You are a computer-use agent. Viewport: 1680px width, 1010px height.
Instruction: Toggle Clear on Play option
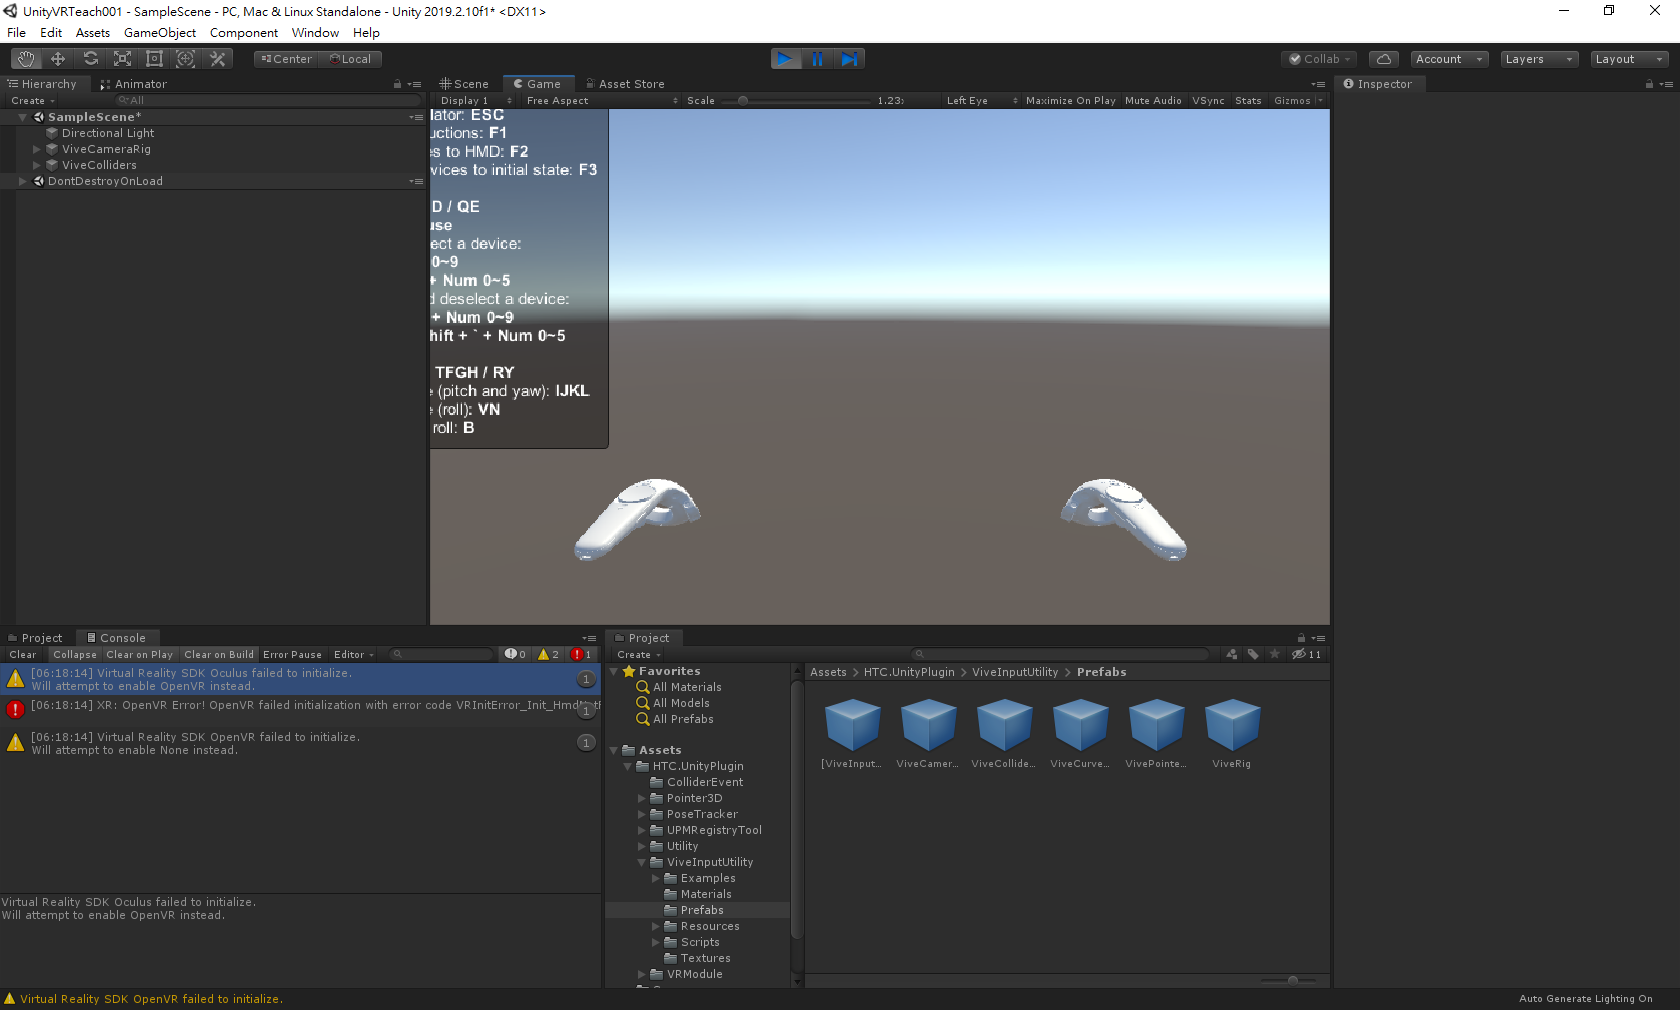[140, 654]
